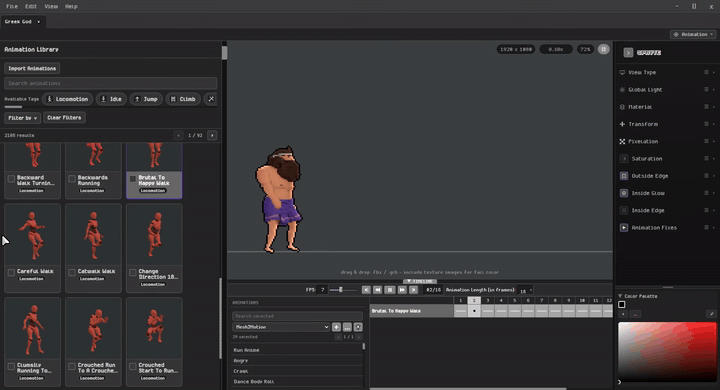Jump to first frame playback button
720x390 pixels.
click(366, 290)
